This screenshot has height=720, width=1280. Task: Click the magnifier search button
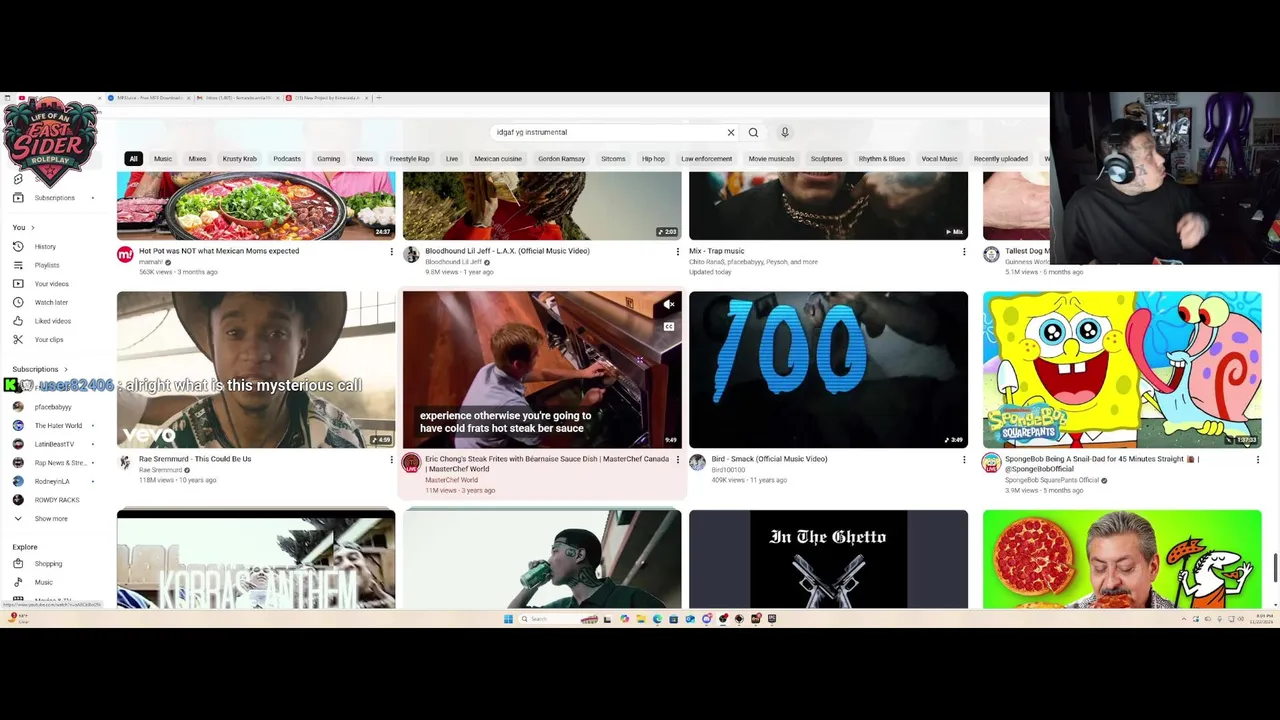(753, 132)
